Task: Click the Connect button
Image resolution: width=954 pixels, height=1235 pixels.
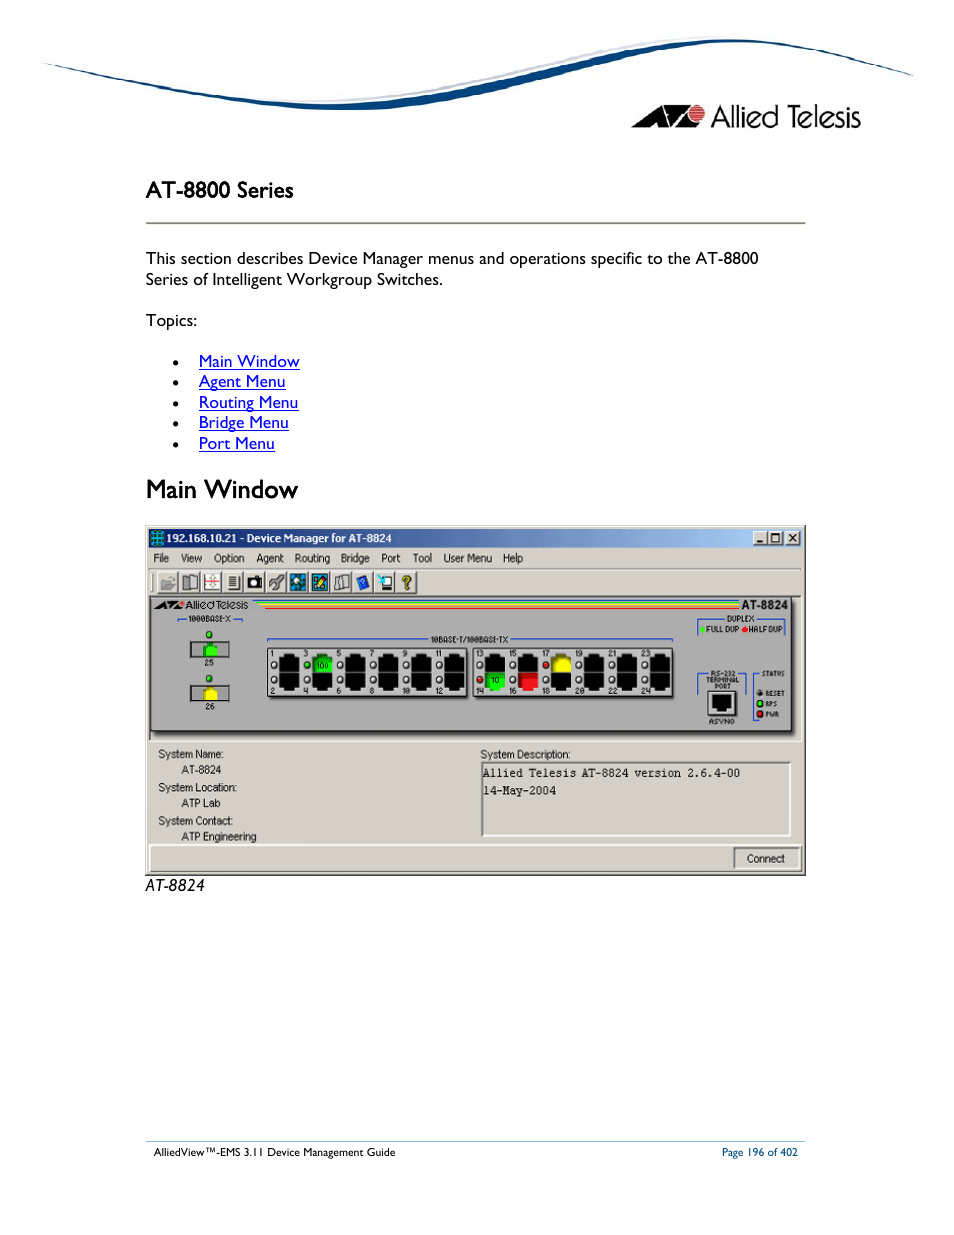Action: pyautogui.click(x=766, y=858)
